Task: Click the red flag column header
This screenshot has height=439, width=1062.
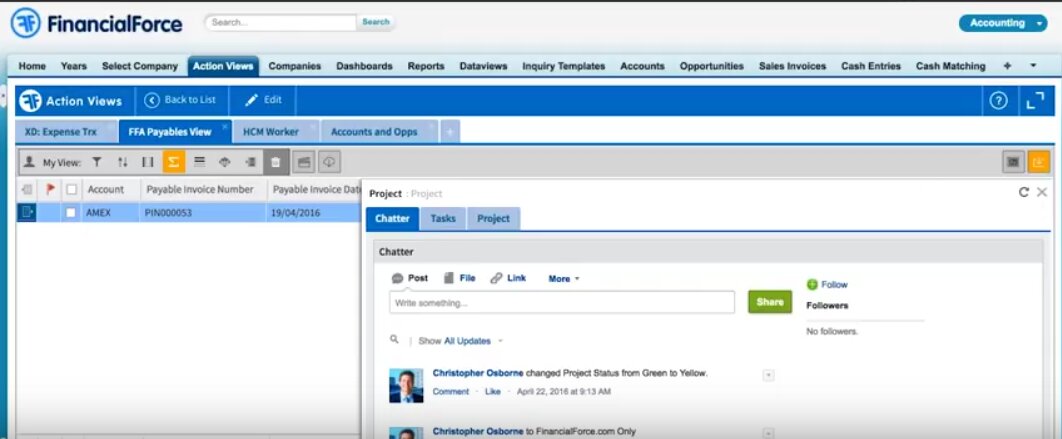Action: click(x=51, y=189)
